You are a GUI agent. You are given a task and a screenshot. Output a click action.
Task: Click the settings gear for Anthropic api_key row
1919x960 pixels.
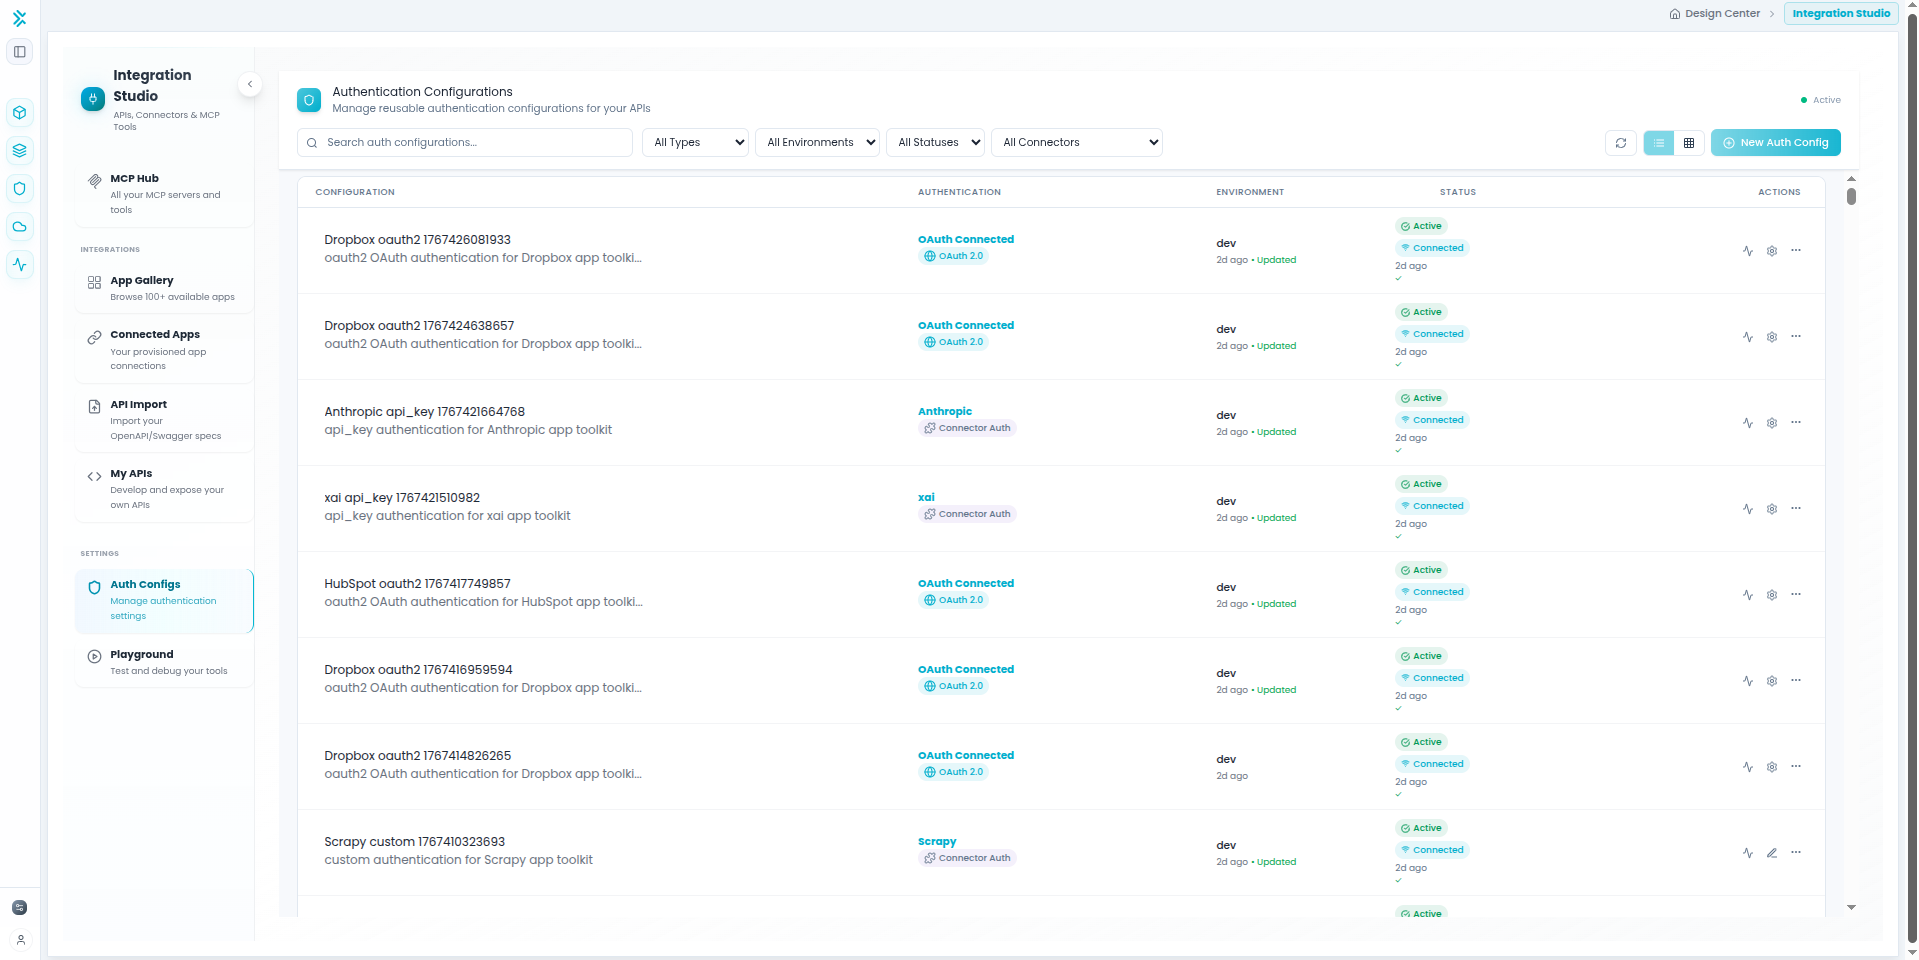[x=1771, y=423]
